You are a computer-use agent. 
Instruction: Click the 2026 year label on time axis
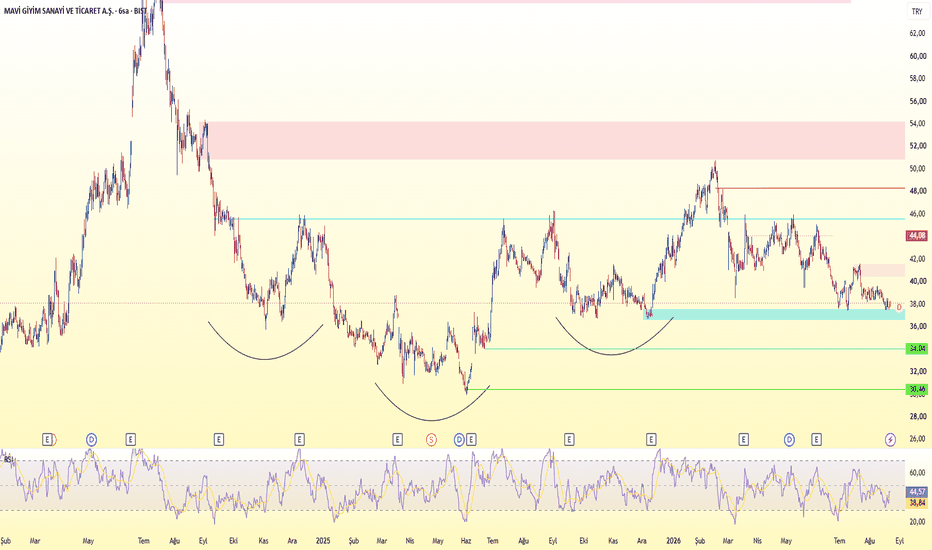click(x=673, y=541)
